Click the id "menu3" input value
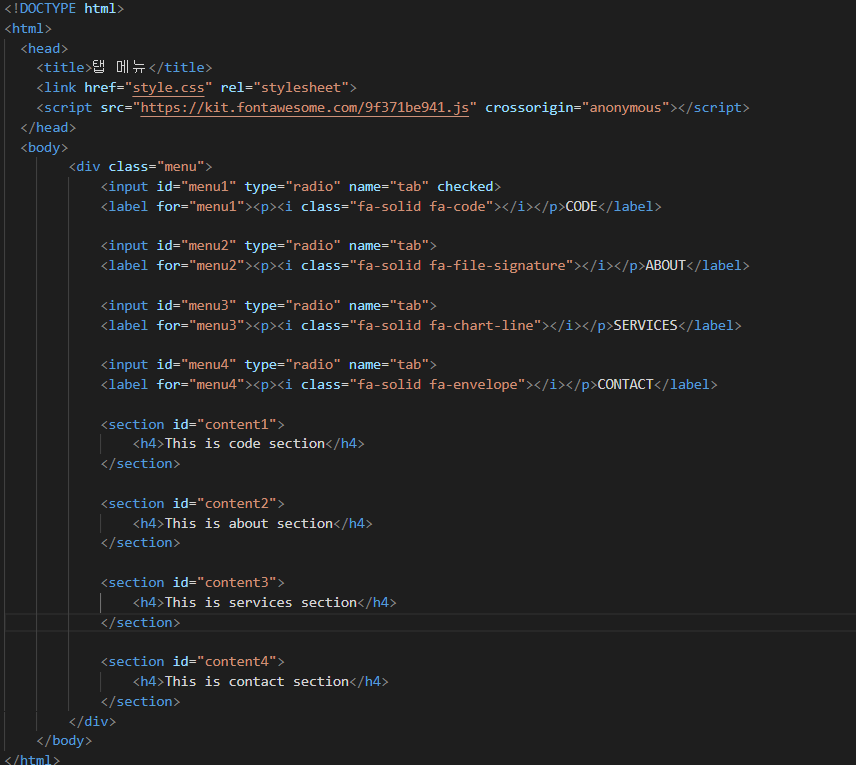Viewport: 856px width, 765px height. (x=209, y=306)
